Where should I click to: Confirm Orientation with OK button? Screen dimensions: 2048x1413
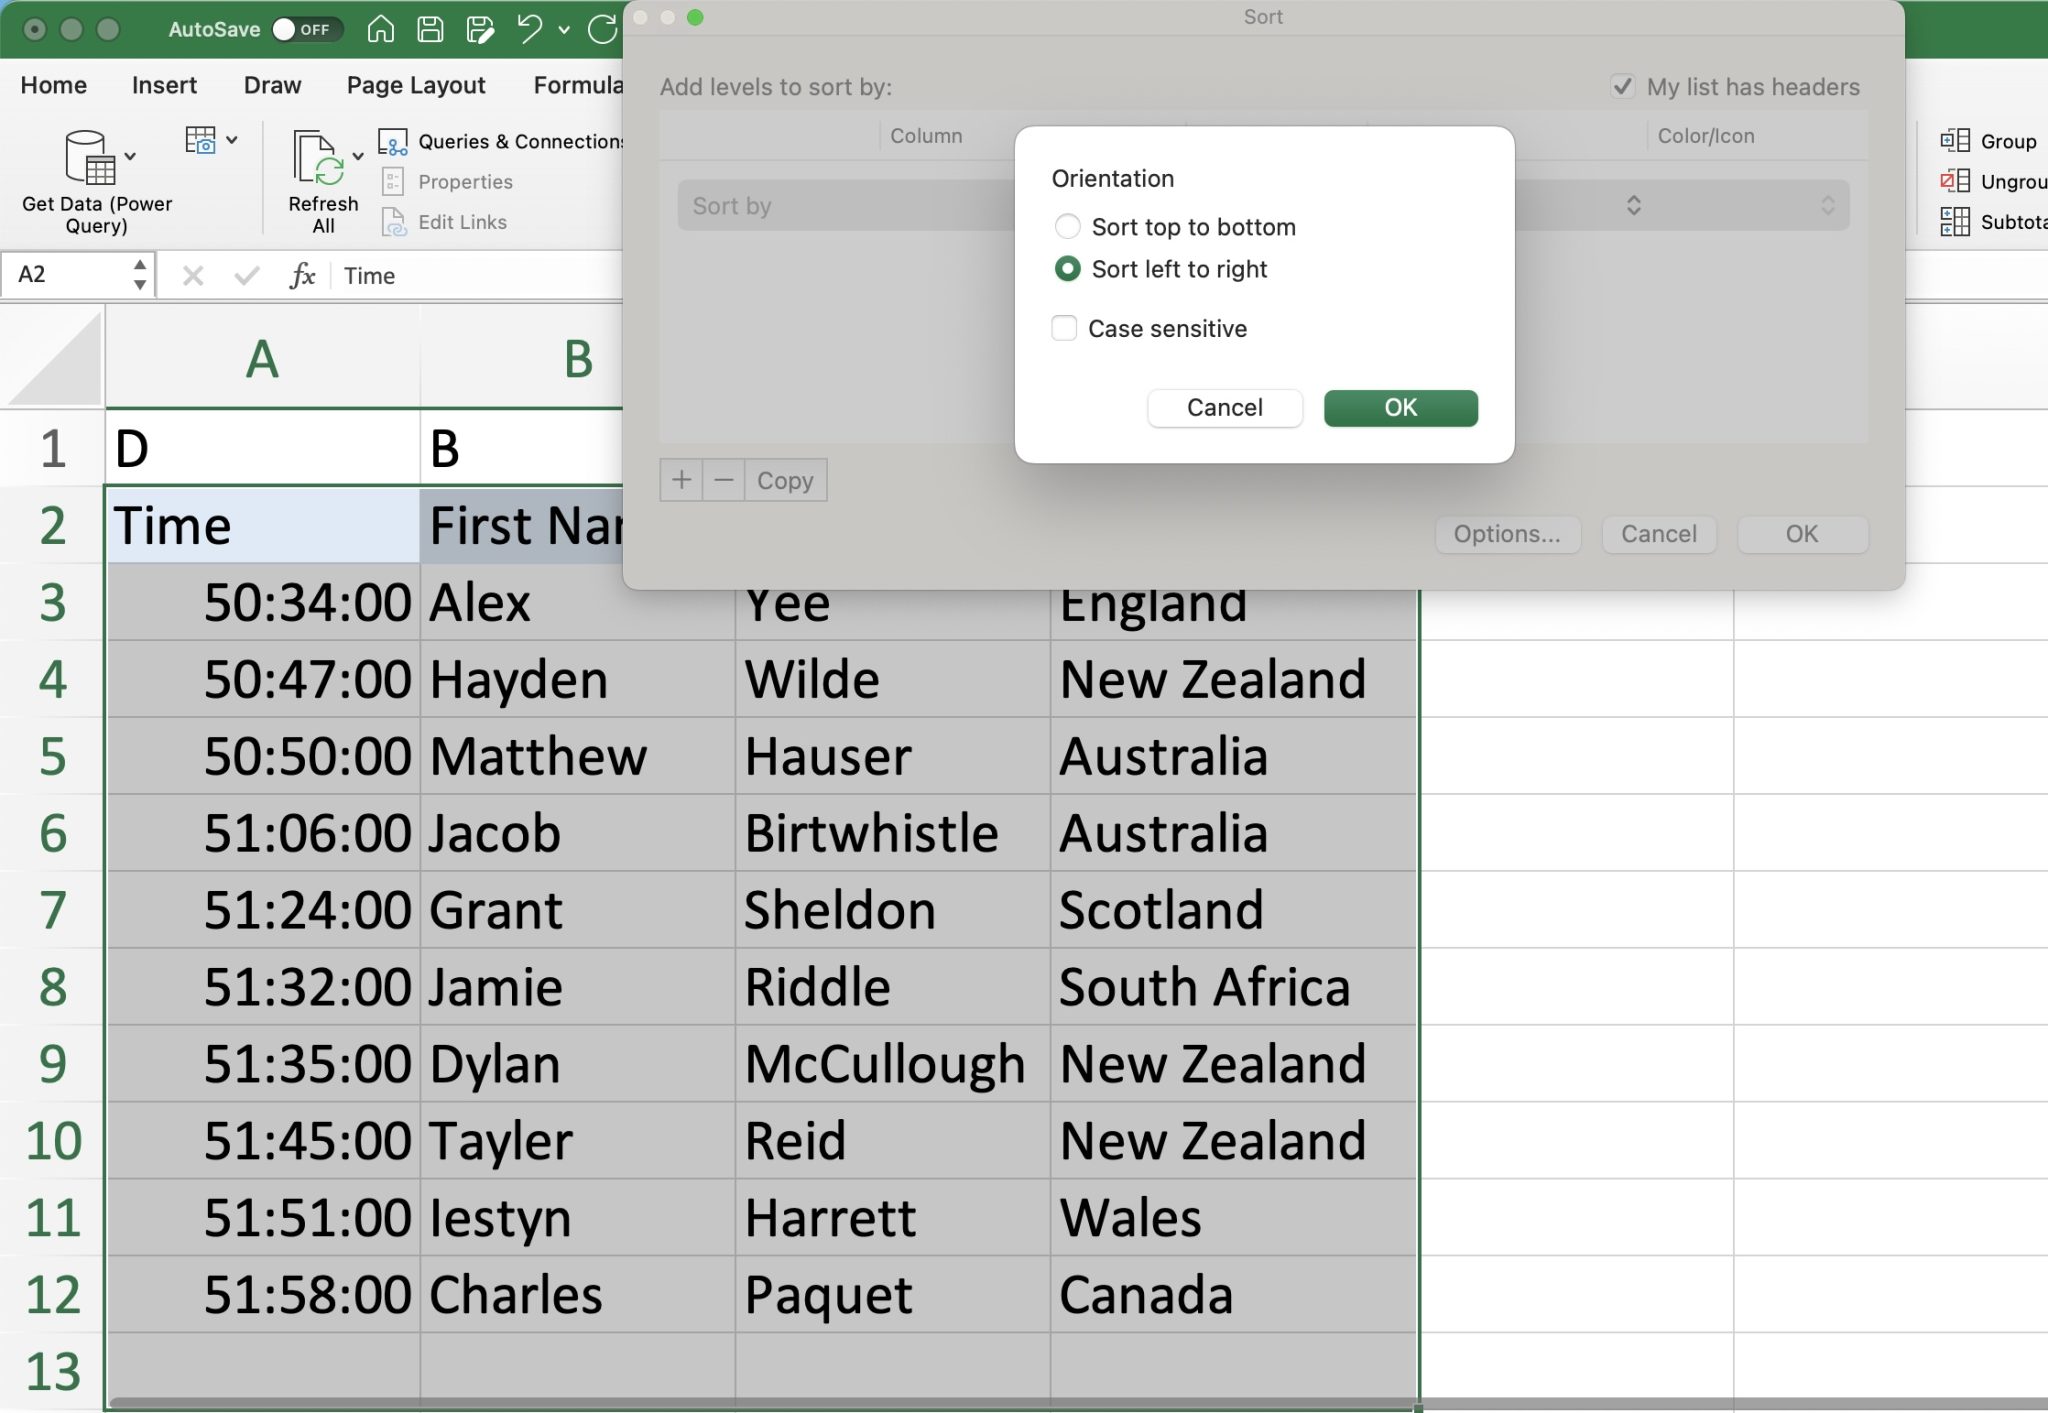pyautogui.click(x=1398, y=407)
